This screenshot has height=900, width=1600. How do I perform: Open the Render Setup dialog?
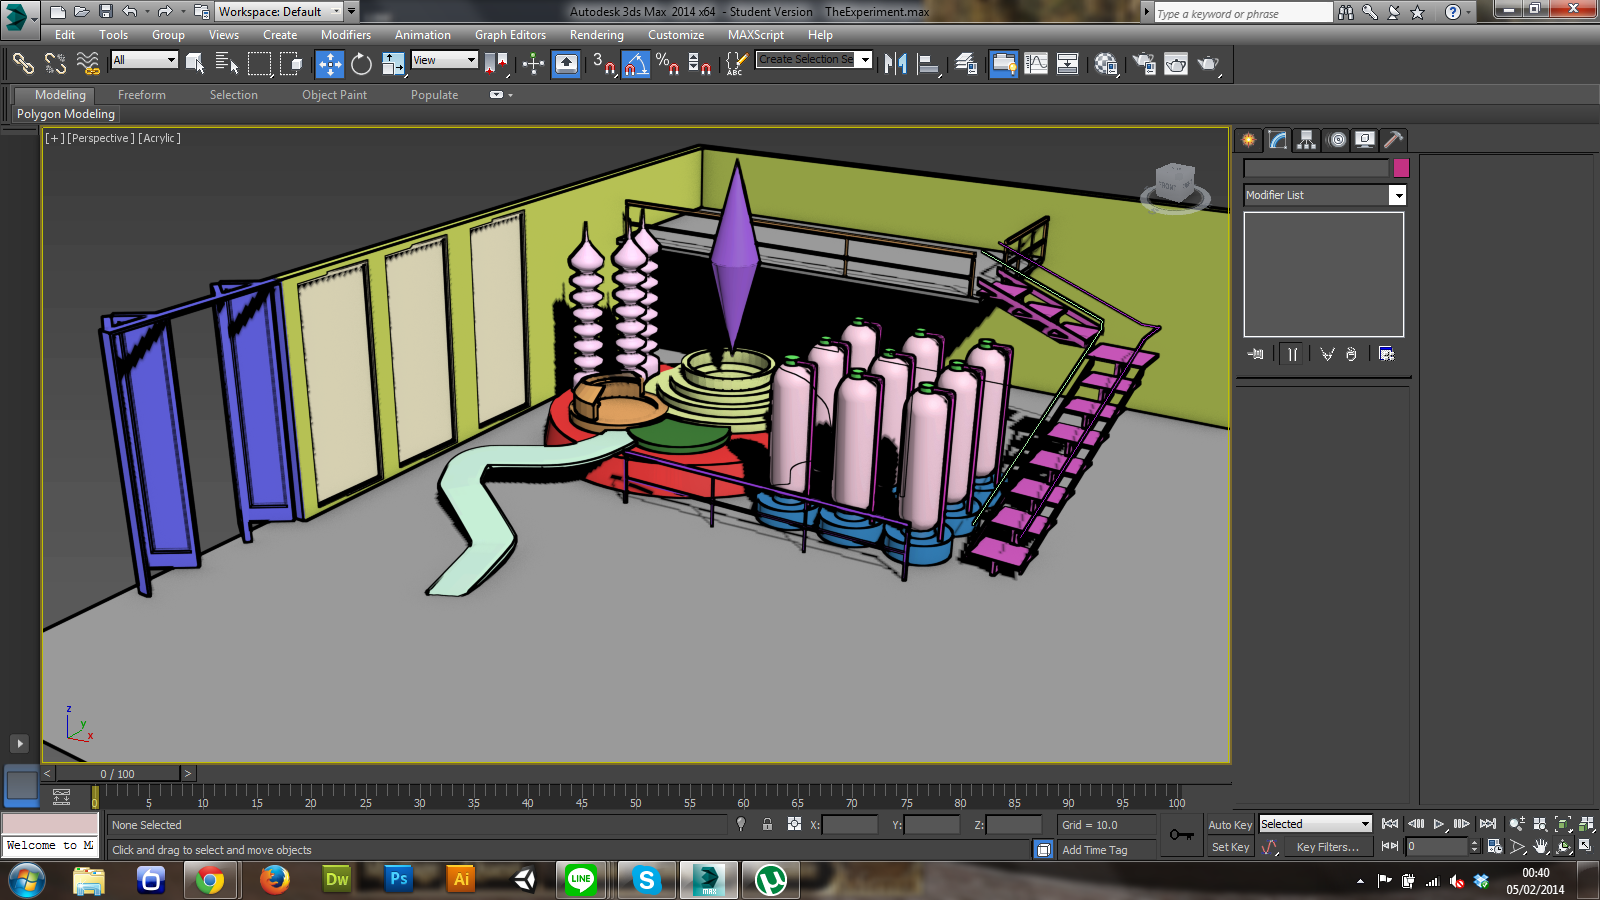[x=1144, y=64]
